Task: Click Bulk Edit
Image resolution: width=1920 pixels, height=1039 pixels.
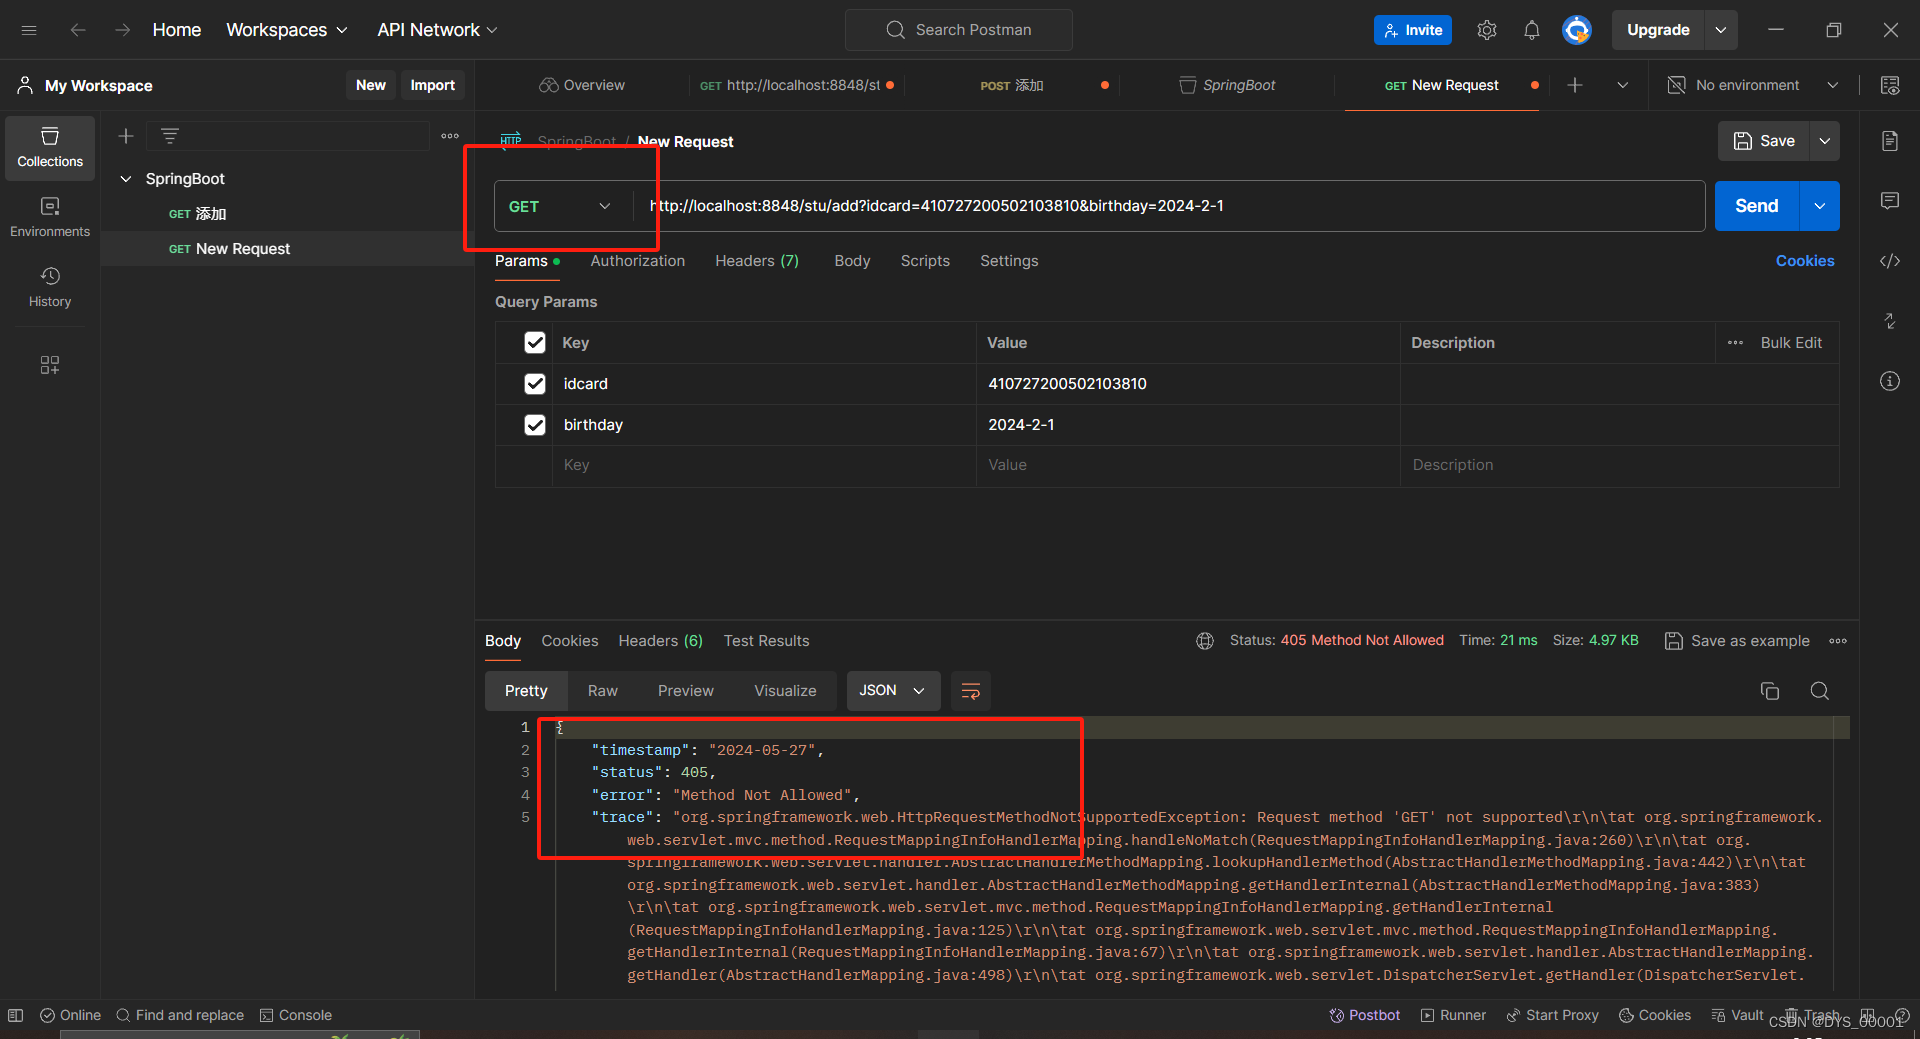Action: click(x=1791, y=343)
